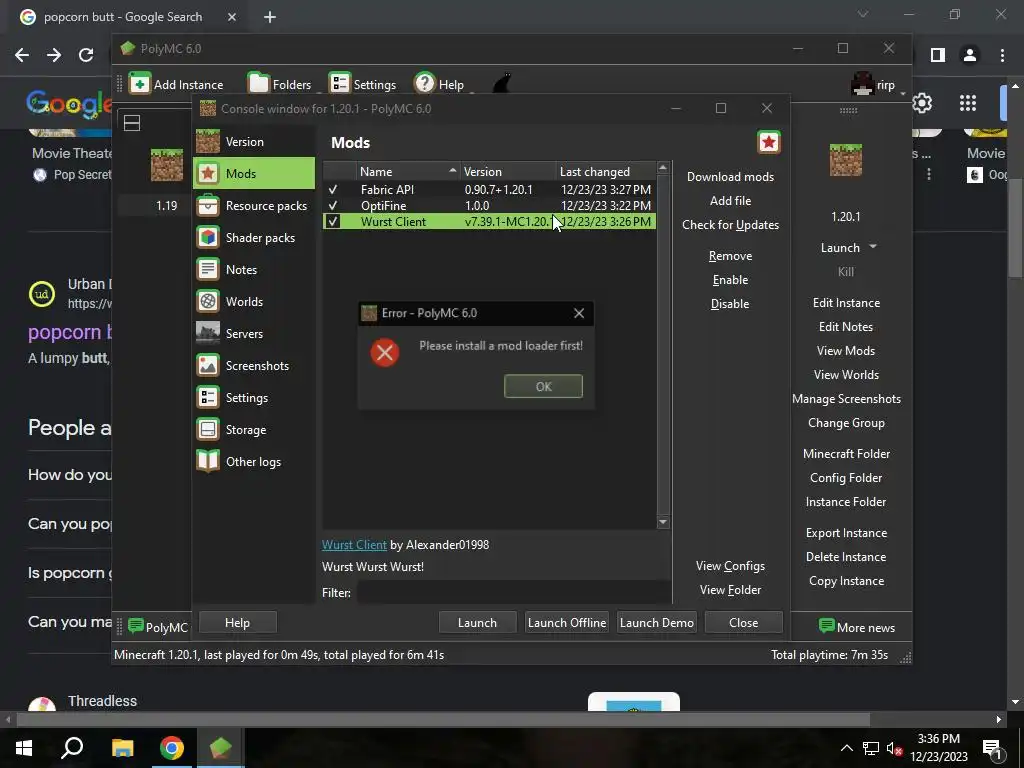Click the mod Filter input field
The width and height of the screenshot is (1024, 768).
(513, 593)
